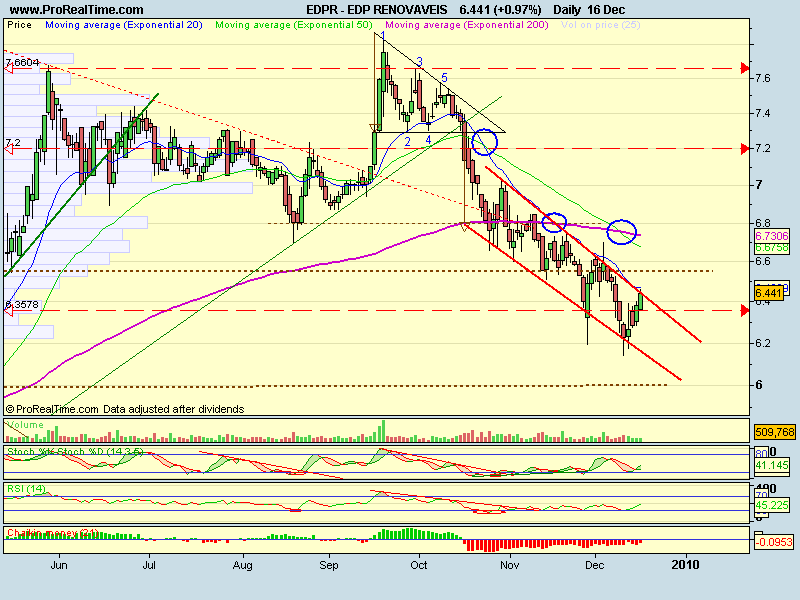The height and width of the screenshot is (600, 800).
Task: Click the Price panel label
Action: [19, 25]
